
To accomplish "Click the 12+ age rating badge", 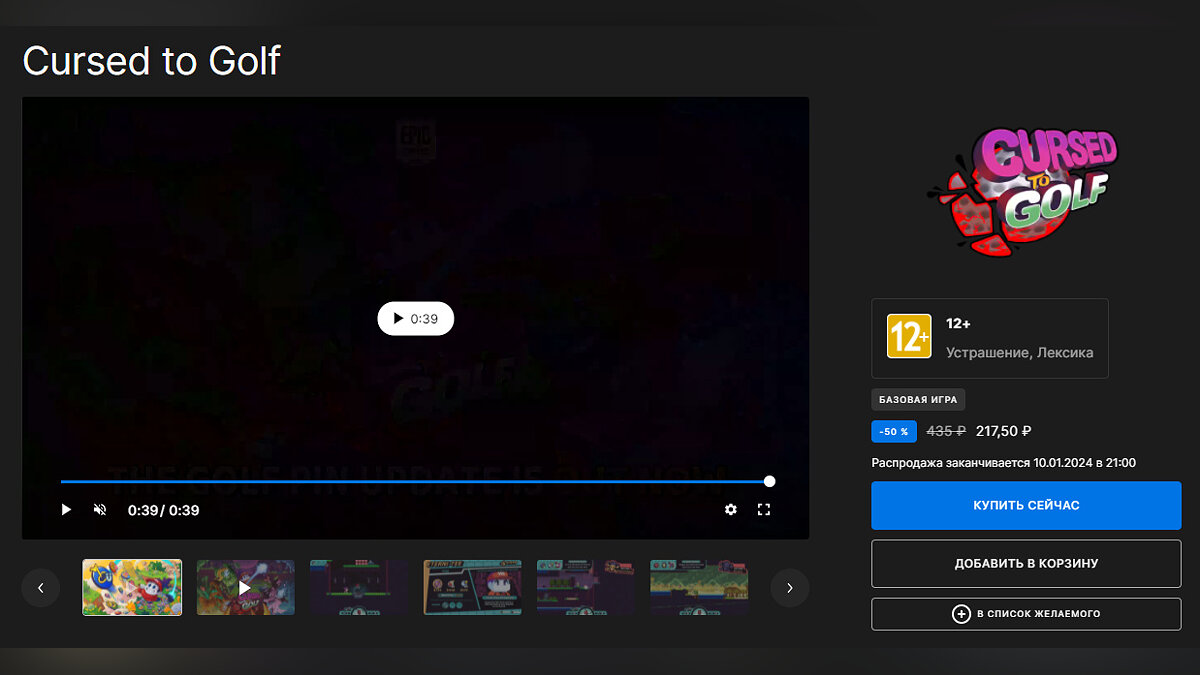I will pos(909,337).
